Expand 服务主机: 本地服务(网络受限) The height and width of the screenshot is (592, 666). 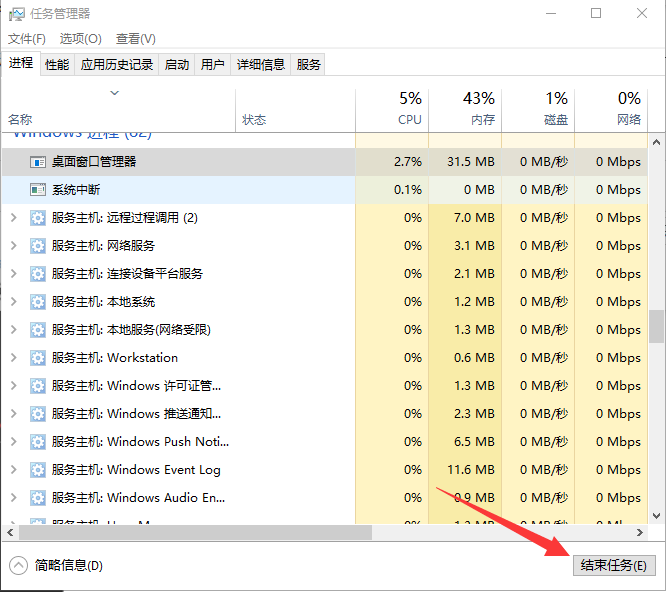[x=14, y=330]
